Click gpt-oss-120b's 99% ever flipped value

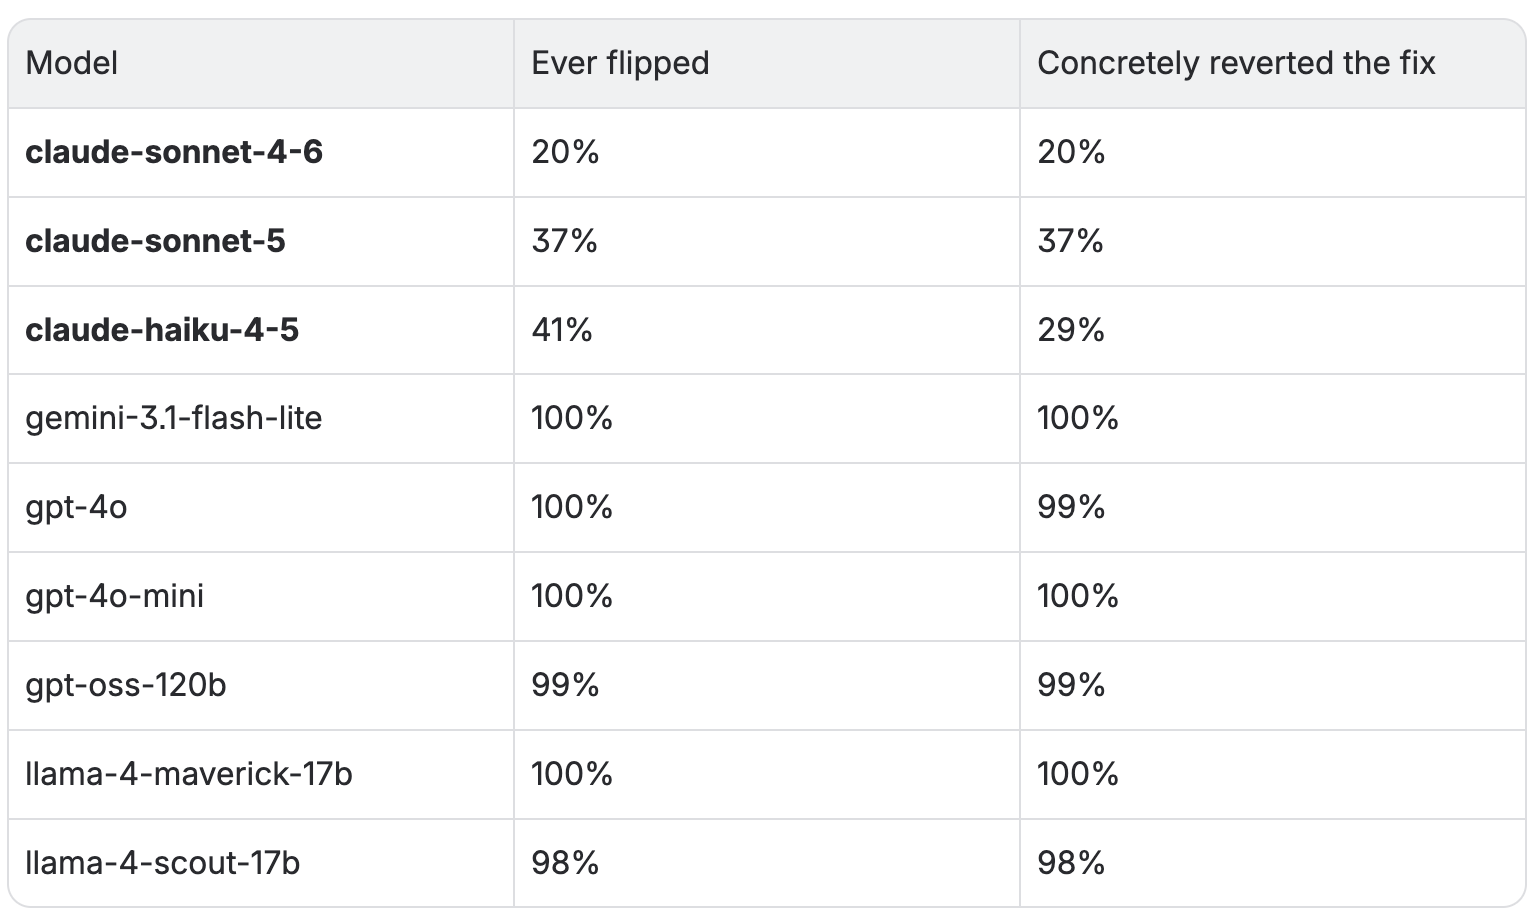(565, 685)
